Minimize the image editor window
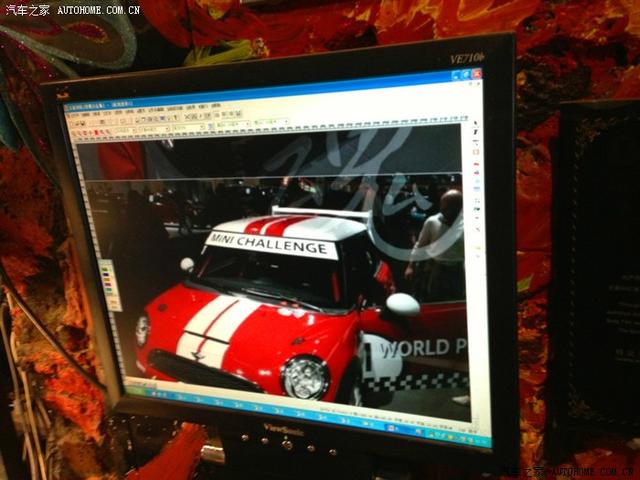The height and width of the screenshot is (480, 640). point(456,75)
